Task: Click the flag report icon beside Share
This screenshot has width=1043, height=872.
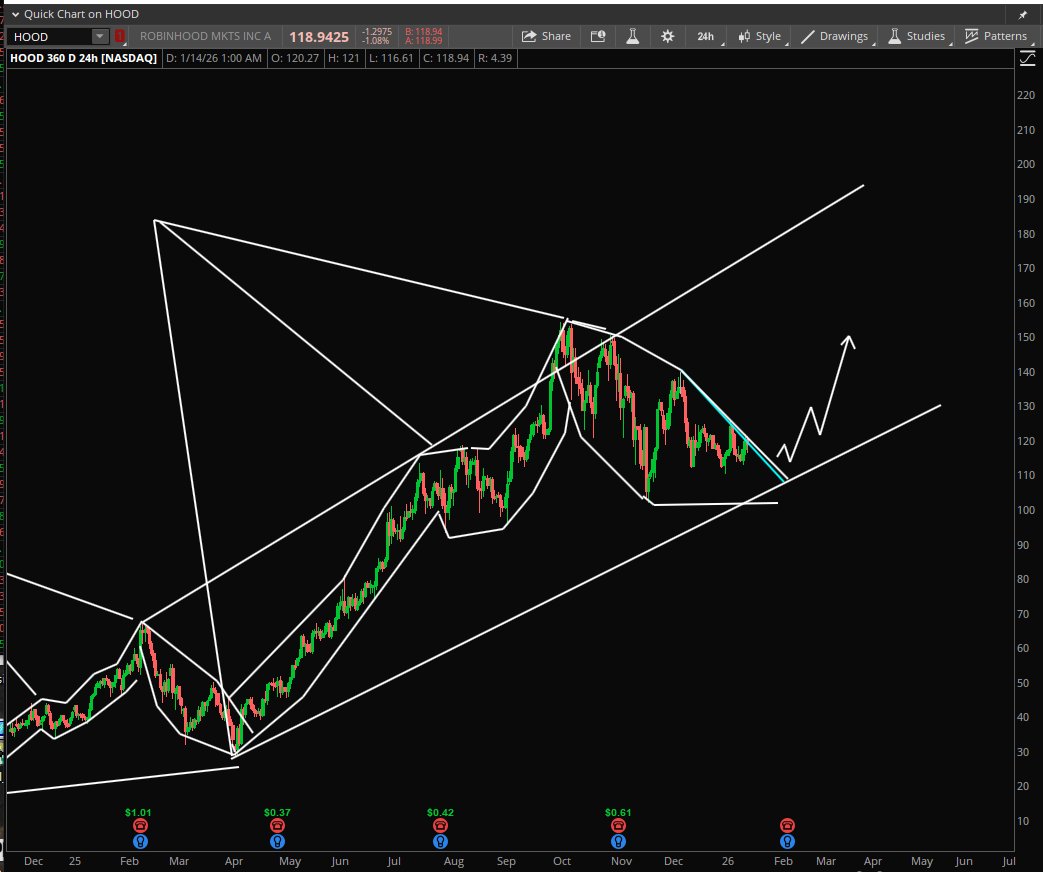Action: [x=598, y=36]
